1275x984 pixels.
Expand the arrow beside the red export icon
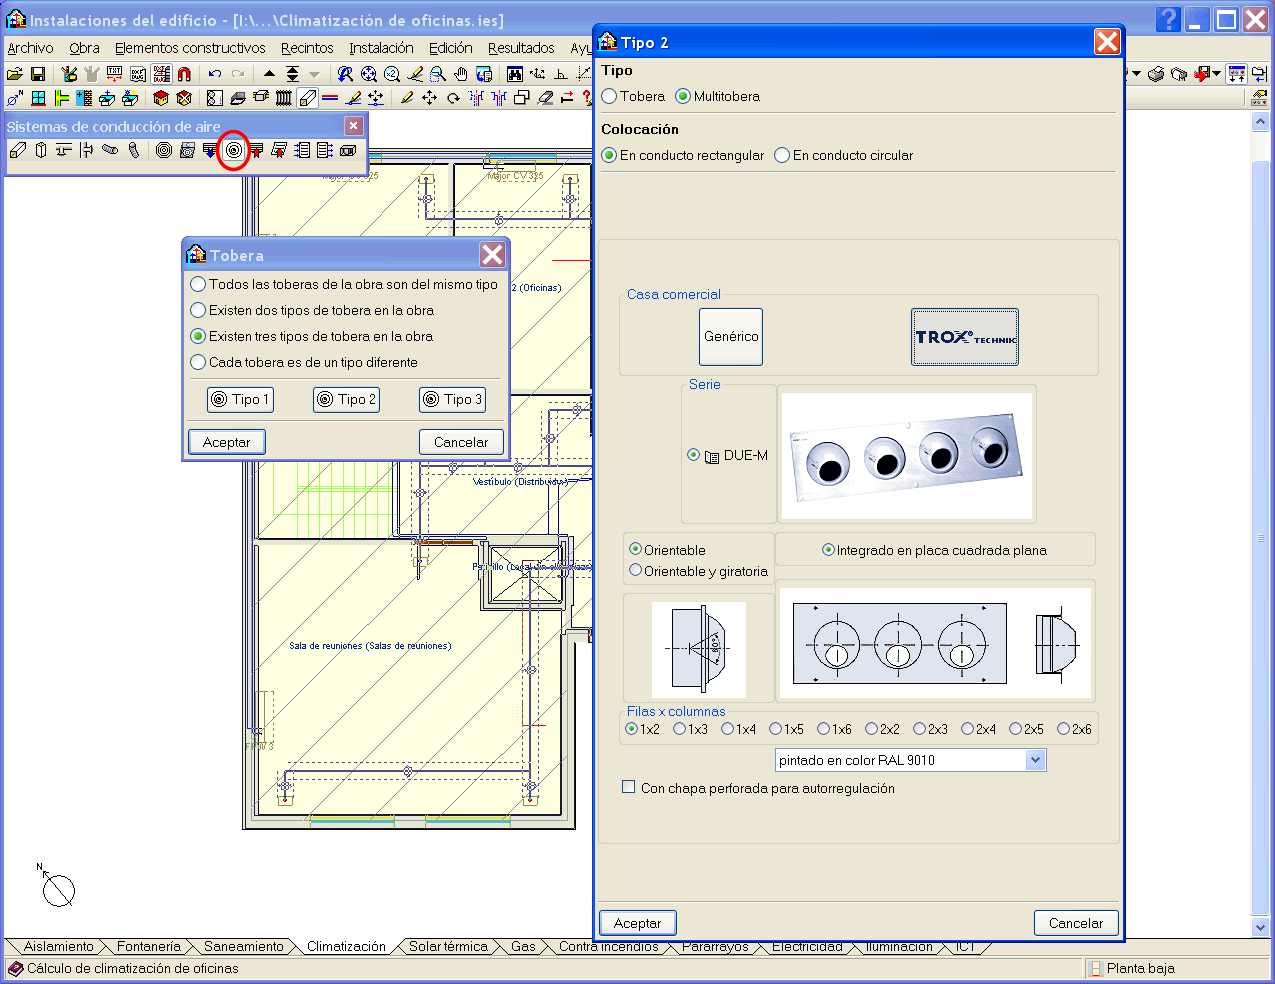click(x=1217, y=74)
